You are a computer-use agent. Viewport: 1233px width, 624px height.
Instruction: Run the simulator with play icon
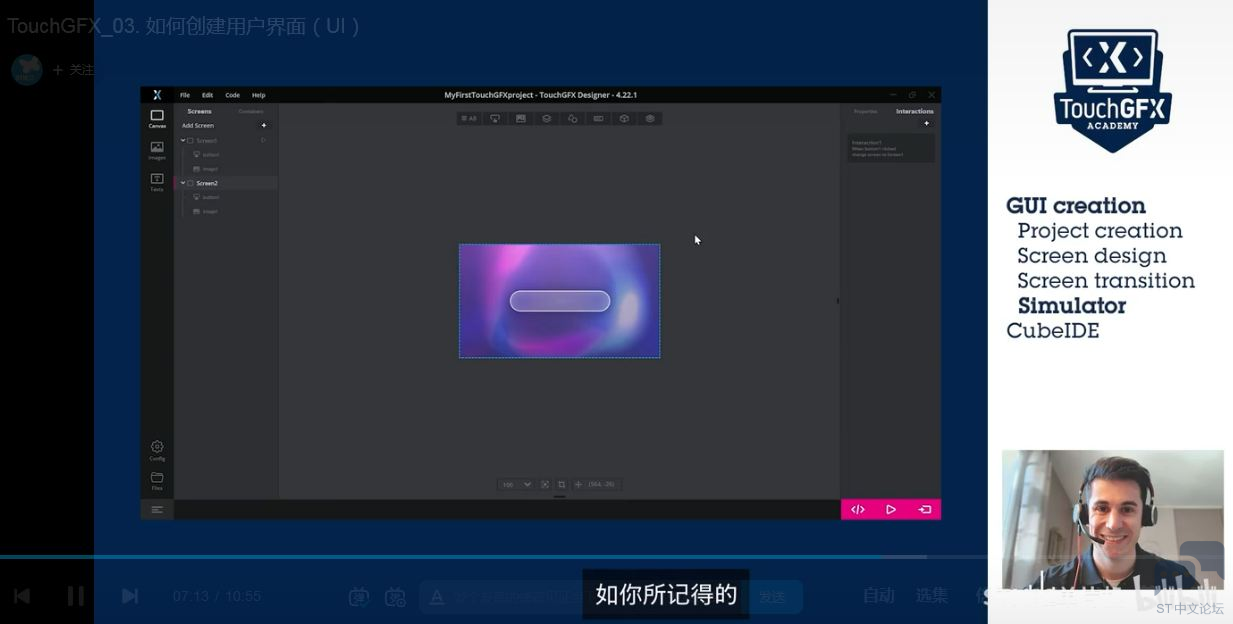point(891,510)
